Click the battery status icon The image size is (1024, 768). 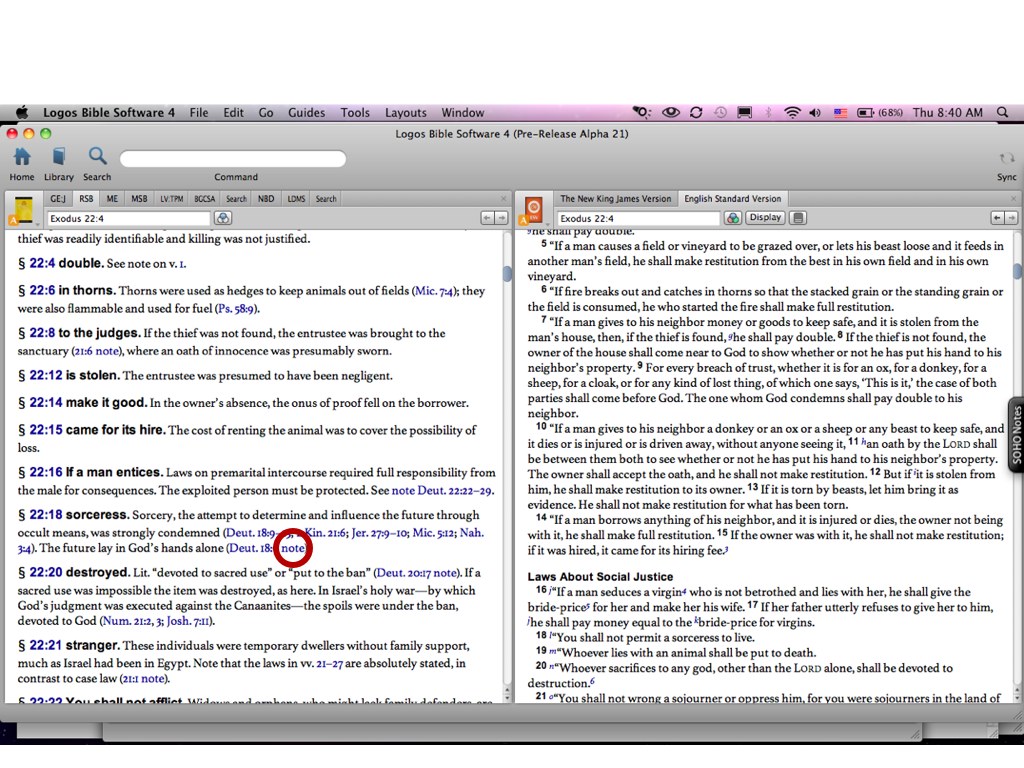(865, 112)
